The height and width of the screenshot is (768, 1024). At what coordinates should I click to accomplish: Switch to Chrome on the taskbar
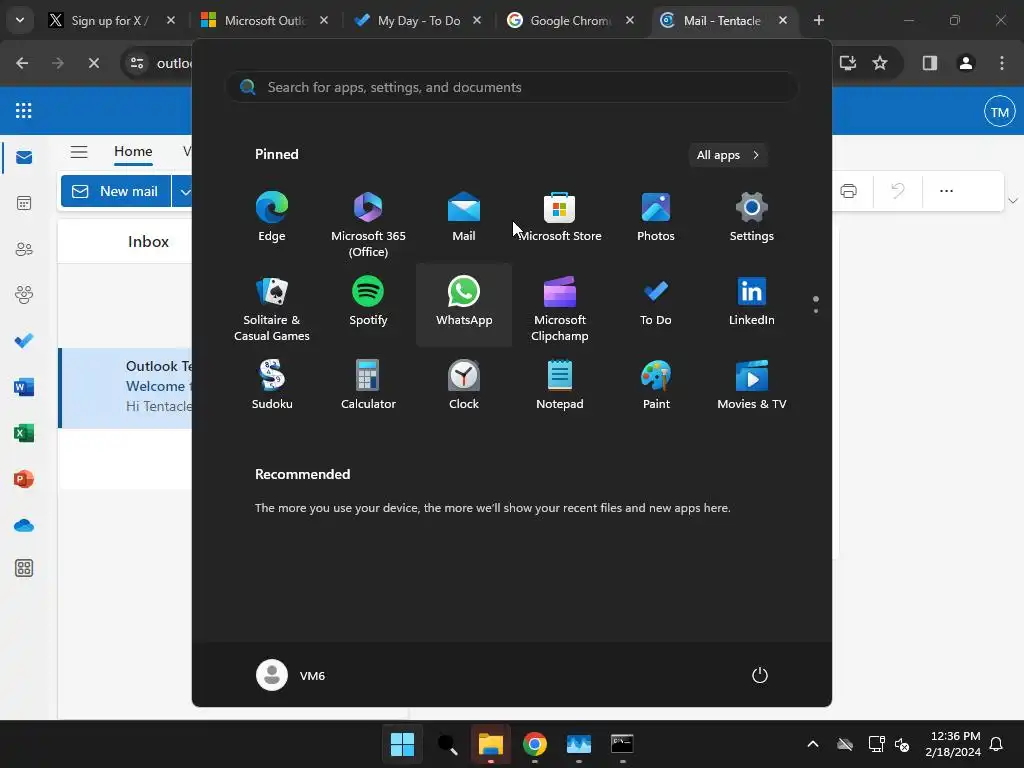pos(535,744)
